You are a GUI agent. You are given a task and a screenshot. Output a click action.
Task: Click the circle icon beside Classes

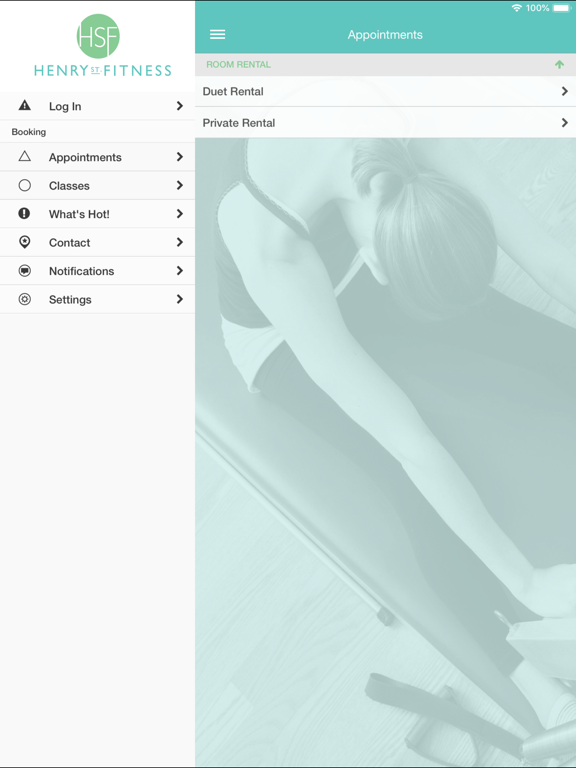24,185
